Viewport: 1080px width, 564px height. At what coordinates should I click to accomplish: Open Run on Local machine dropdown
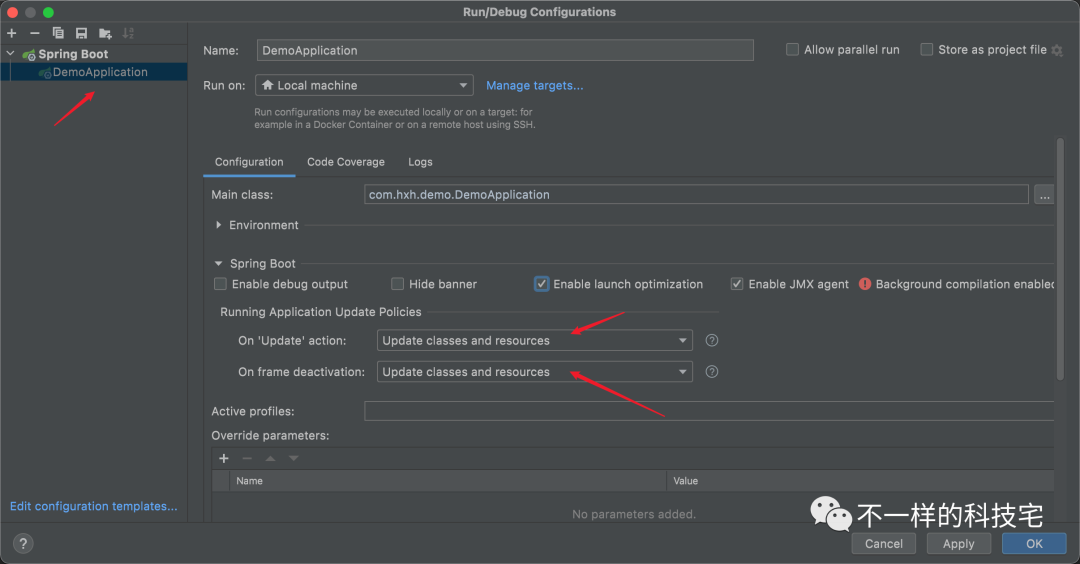pyautogui.click(x=364, y=85)
